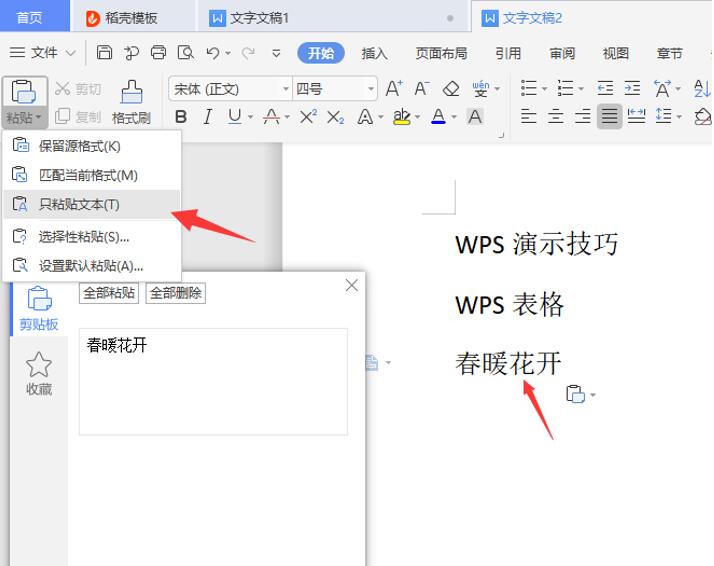Toggle strikethrough formatting
Image resolution: width=714 pixels, height=566 pixels.
(271, 117)
